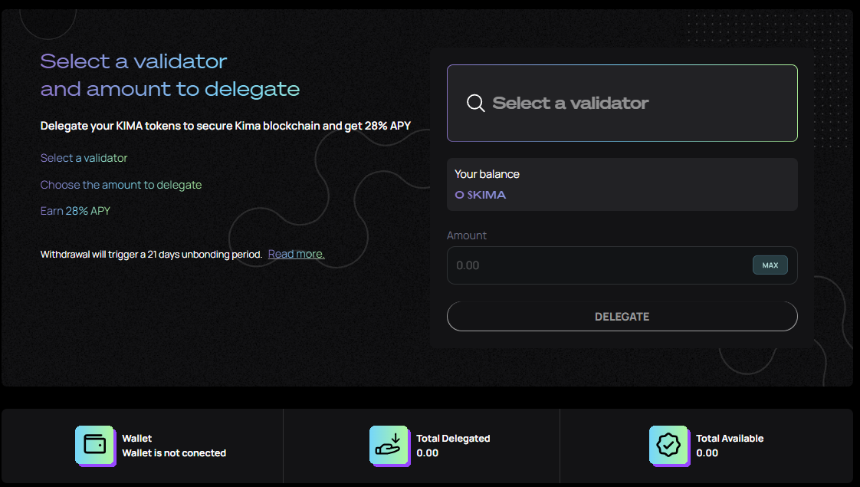Click the 0 $KIMA balance text
The height and width of the screenshot is (487, 860).
click(x=480, y=195)
